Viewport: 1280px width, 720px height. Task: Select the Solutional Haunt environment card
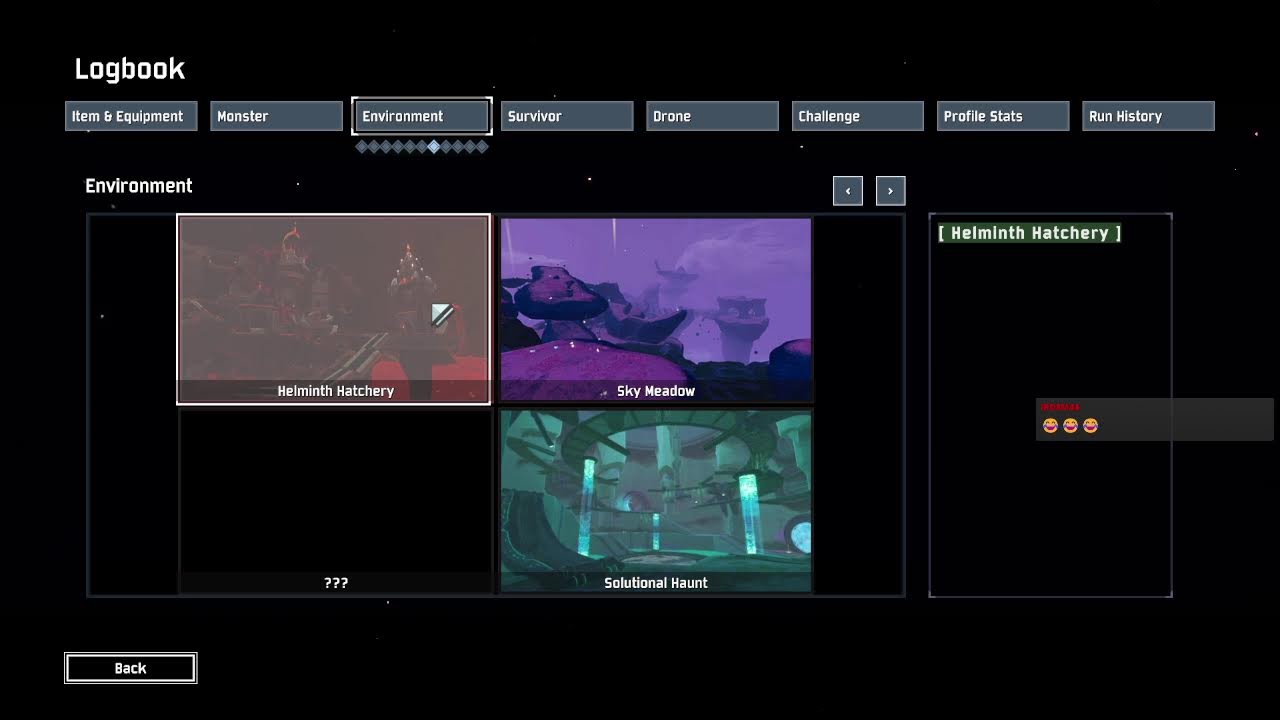pyautogui.click(x=656, y=501)
